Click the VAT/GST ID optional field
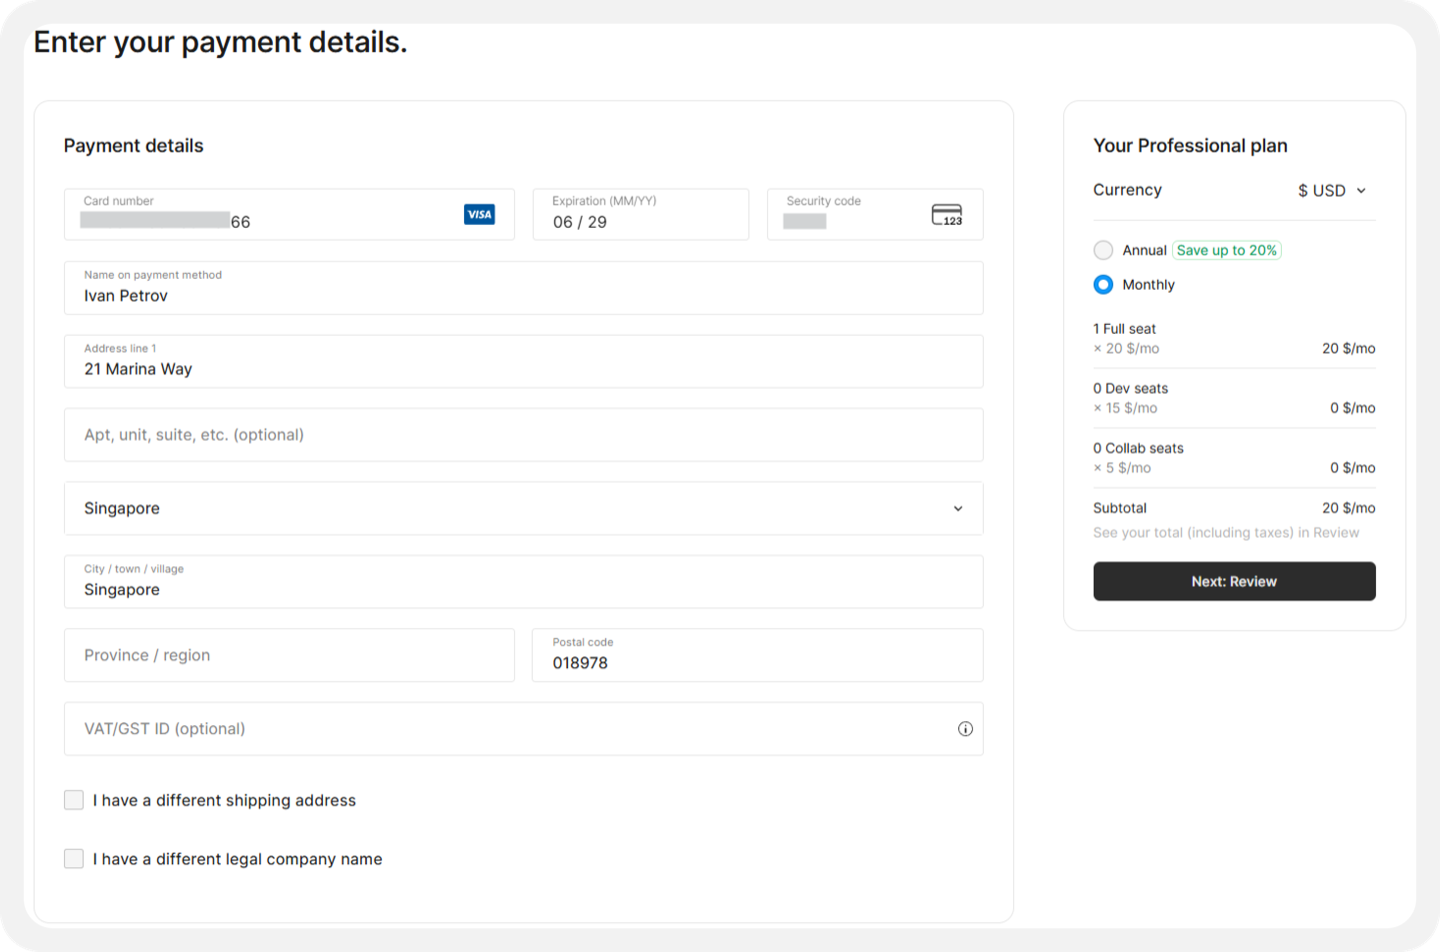Image resolution: width=1440 pixels, height=952 pixels. click(523, 729)
